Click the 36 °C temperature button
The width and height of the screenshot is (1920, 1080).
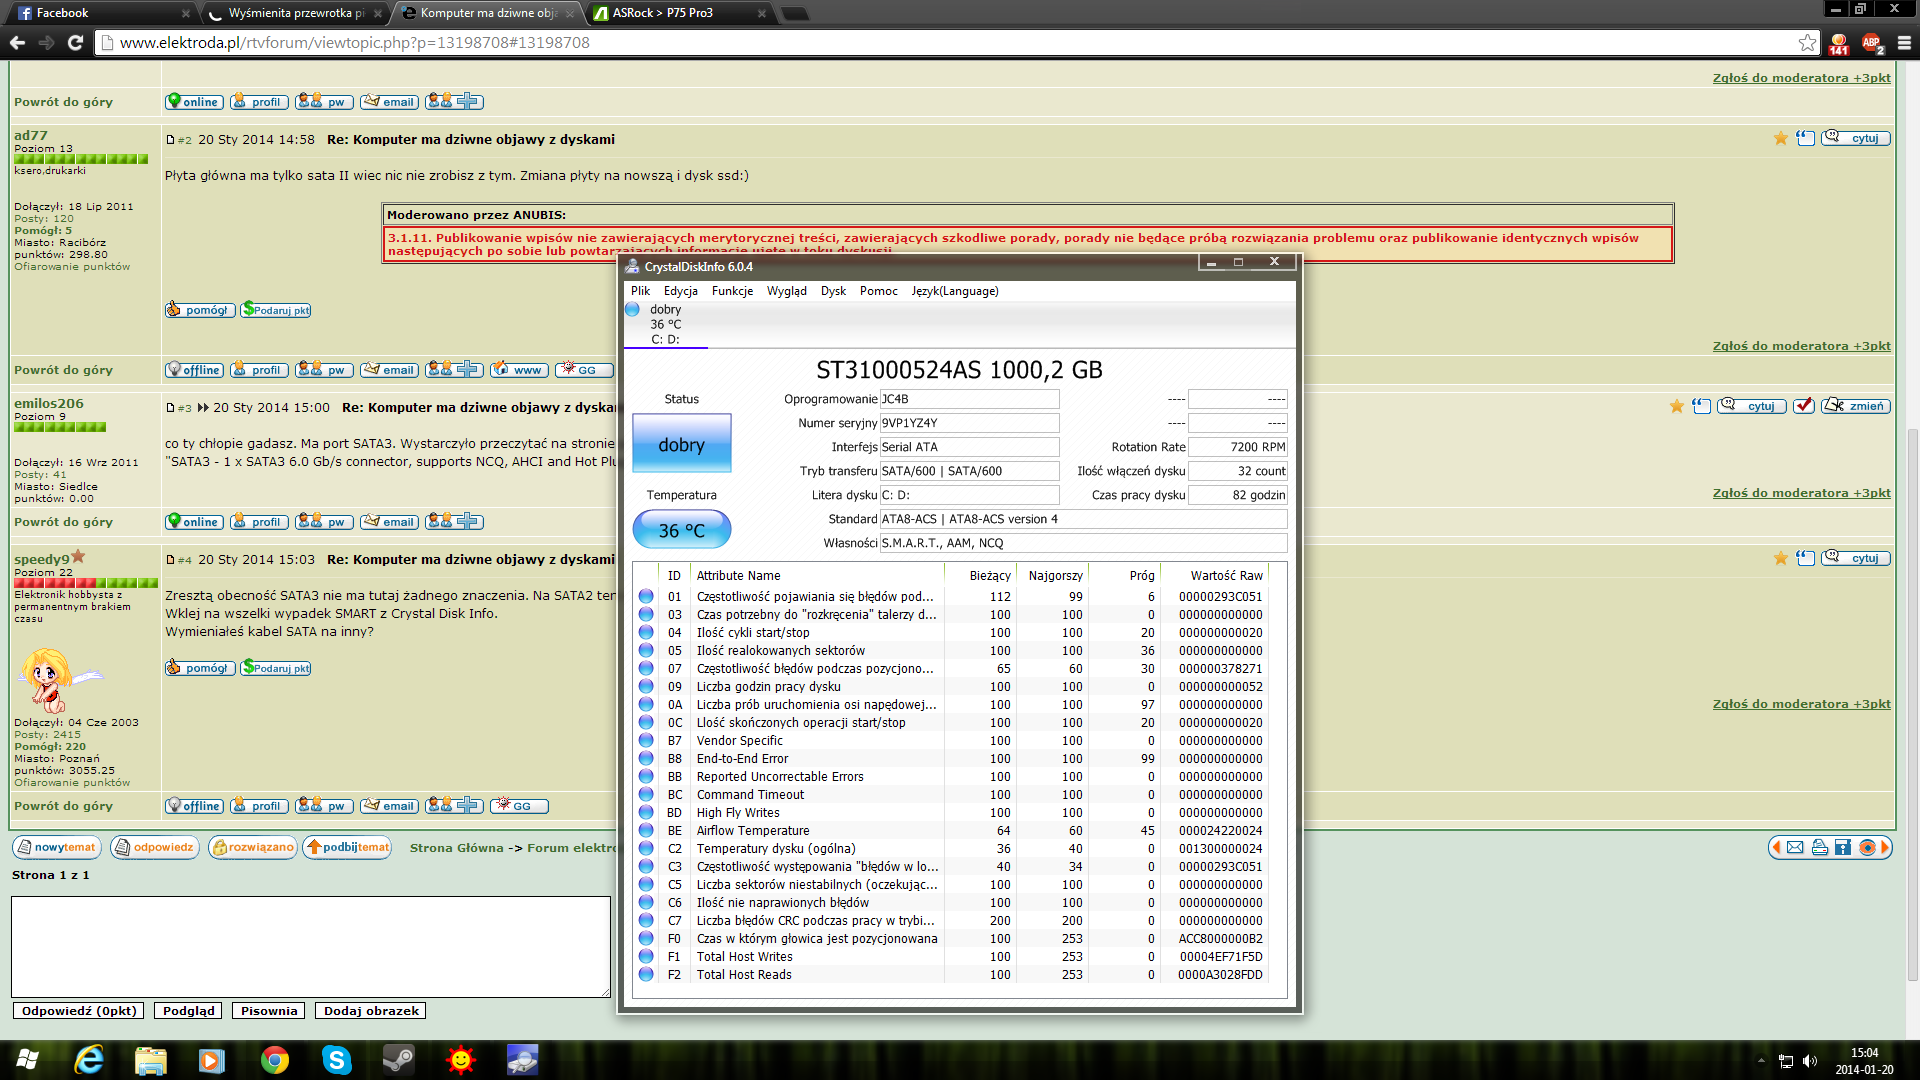[x=682, y=530]
